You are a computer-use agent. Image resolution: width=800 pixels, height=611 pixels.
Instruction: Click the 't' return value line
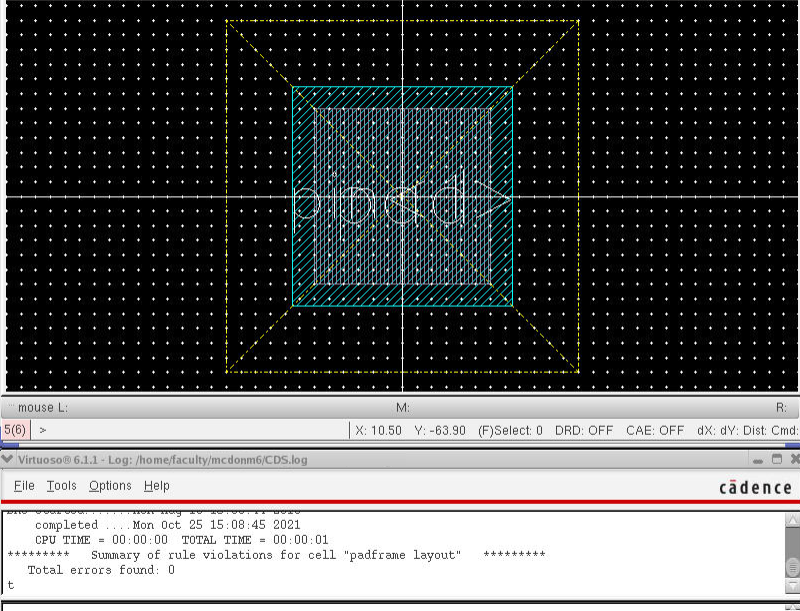pyautogui.click(x=11, y=585)
